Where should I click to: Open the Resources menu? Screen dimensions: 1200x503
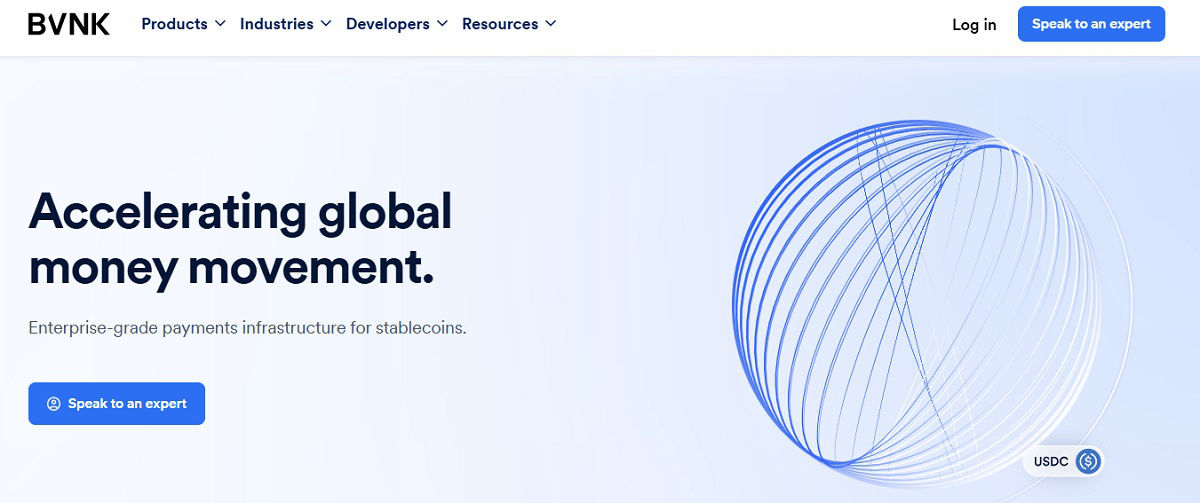509,24
